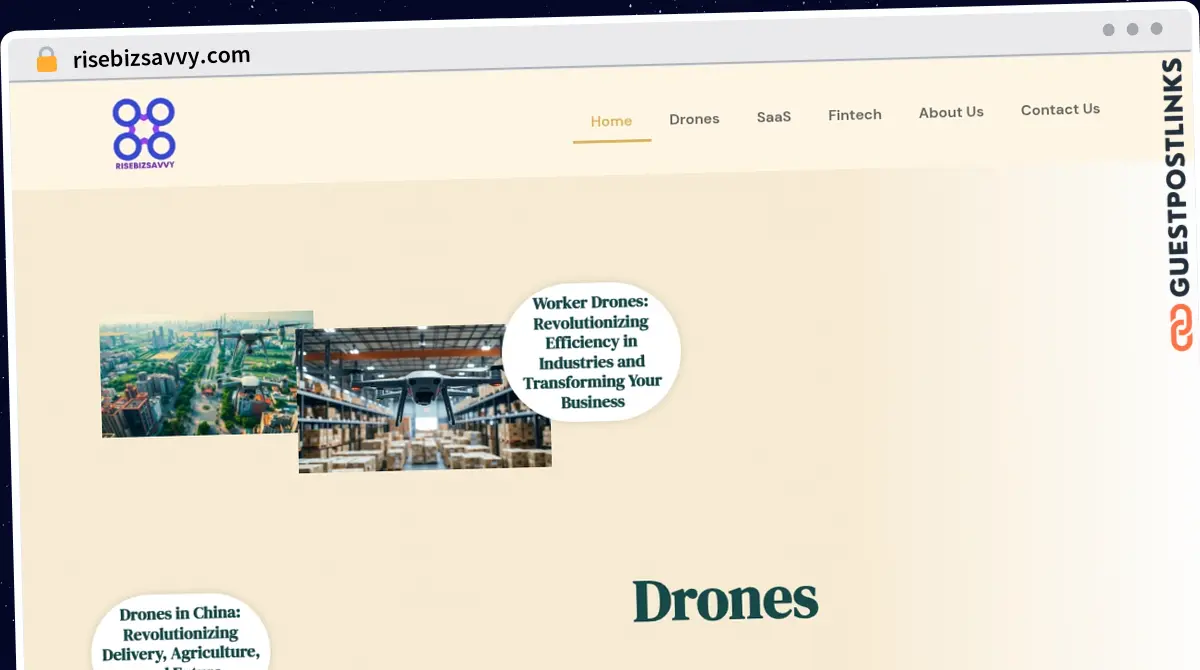Open the Contact Us page
Screen dimensions: 1200x670
pyautogui.click(x=1060, y=109)
